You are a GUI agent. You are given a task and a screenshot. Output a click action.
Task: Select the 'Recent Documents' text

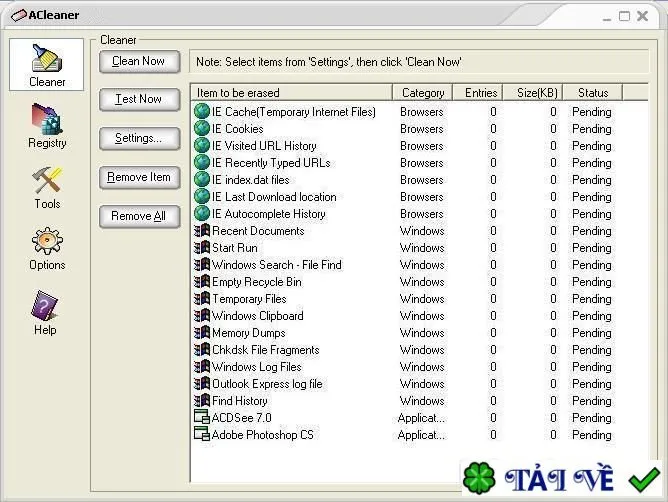point(258,231)
